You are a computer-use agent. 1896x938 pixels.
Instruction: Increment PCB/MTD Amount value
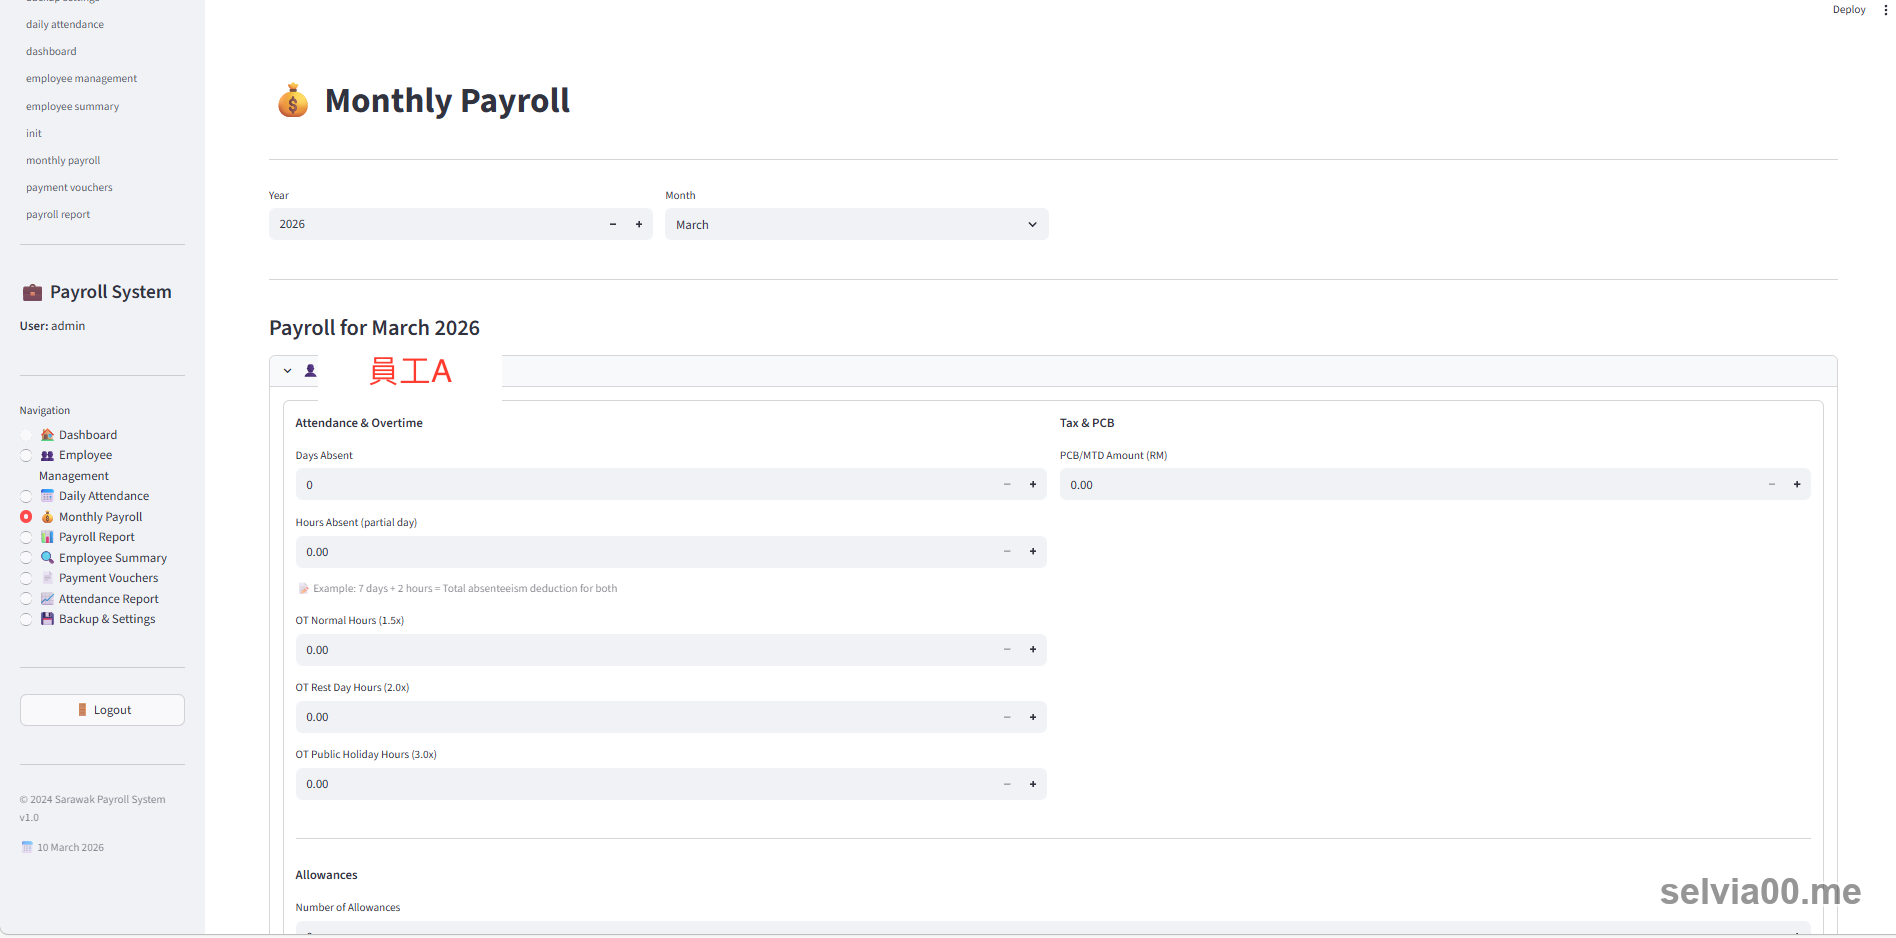[x=1797, y=485]
